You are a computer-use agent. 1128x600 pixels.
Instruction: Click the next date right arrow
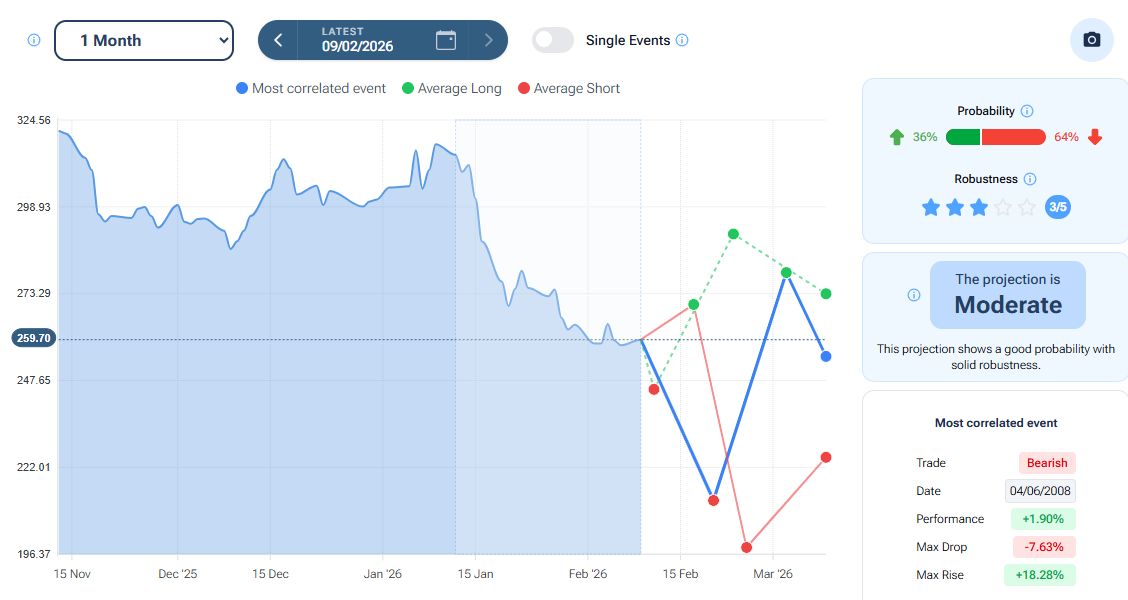[488, 40]
